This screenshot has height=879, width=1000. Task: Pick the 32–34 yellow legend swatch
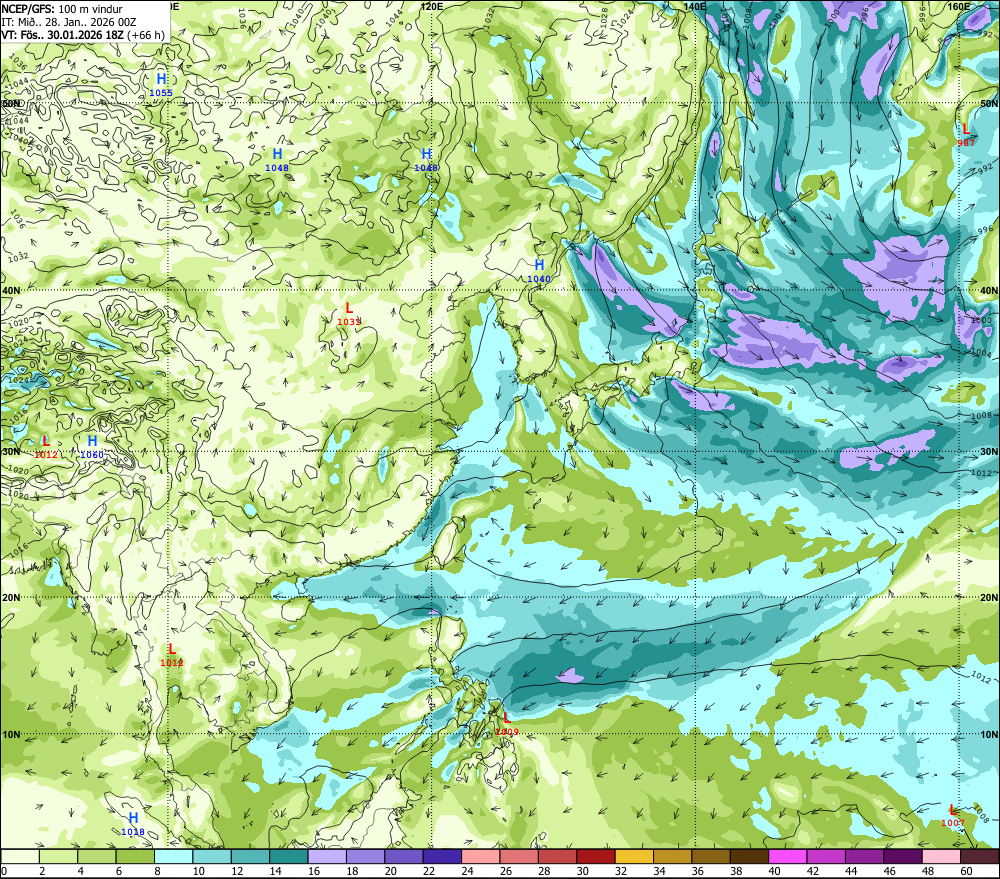point(634,856)
